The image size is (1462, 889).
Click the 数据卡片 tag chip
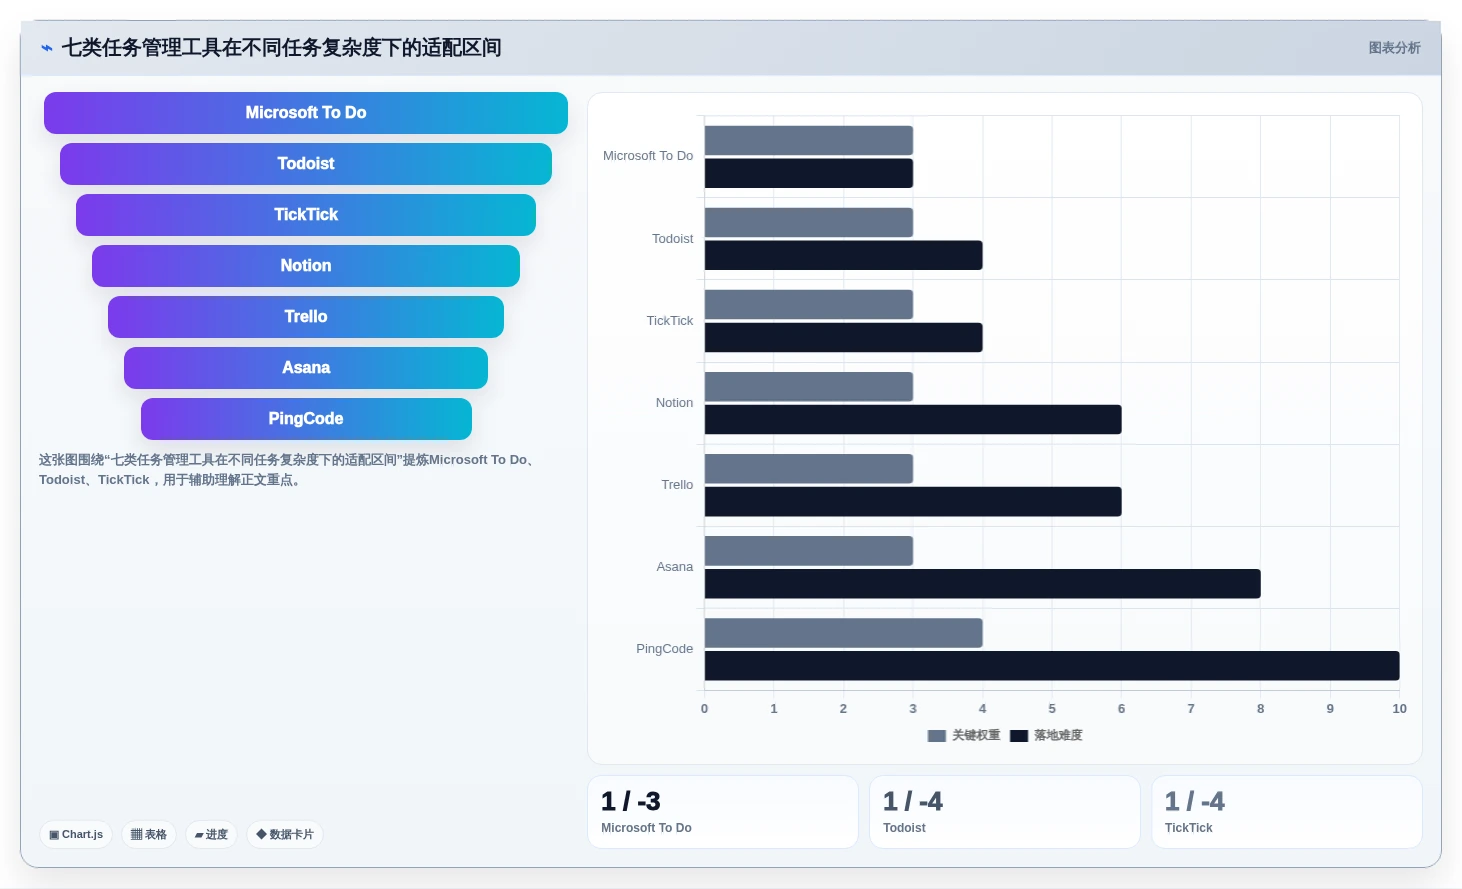coord(285,834)
